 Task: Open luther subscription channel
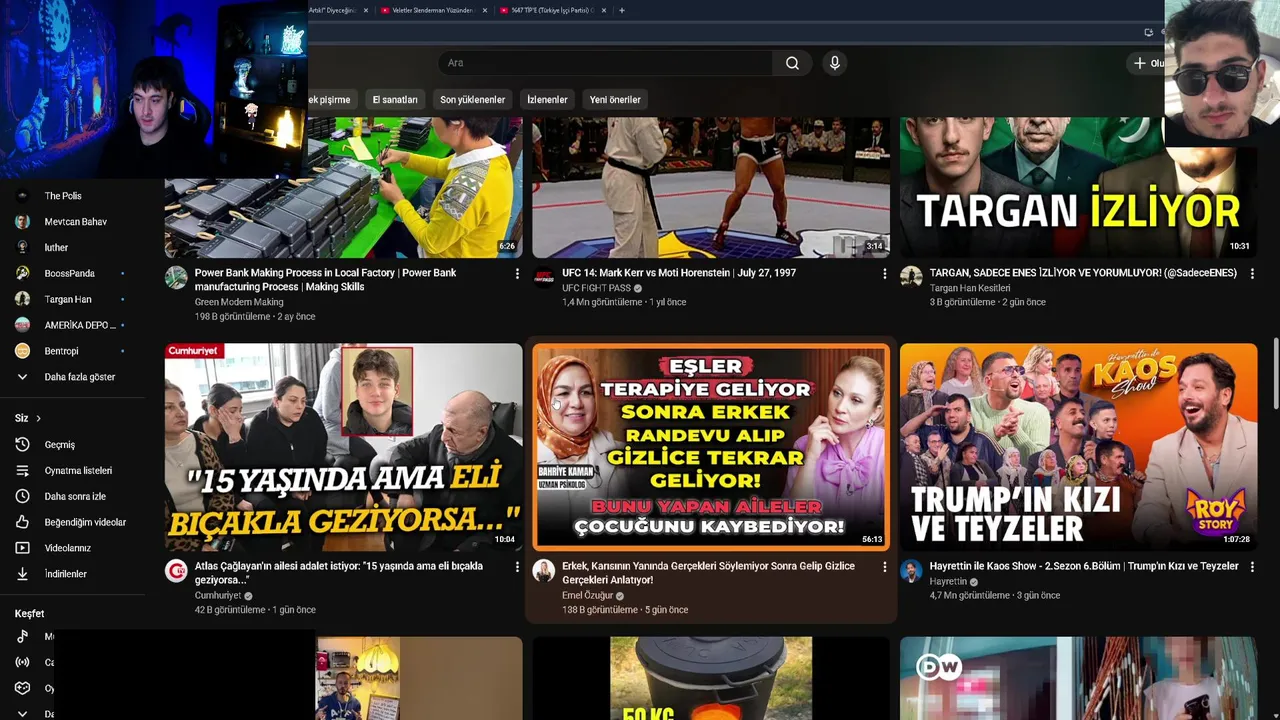click(x=56, y=248)
